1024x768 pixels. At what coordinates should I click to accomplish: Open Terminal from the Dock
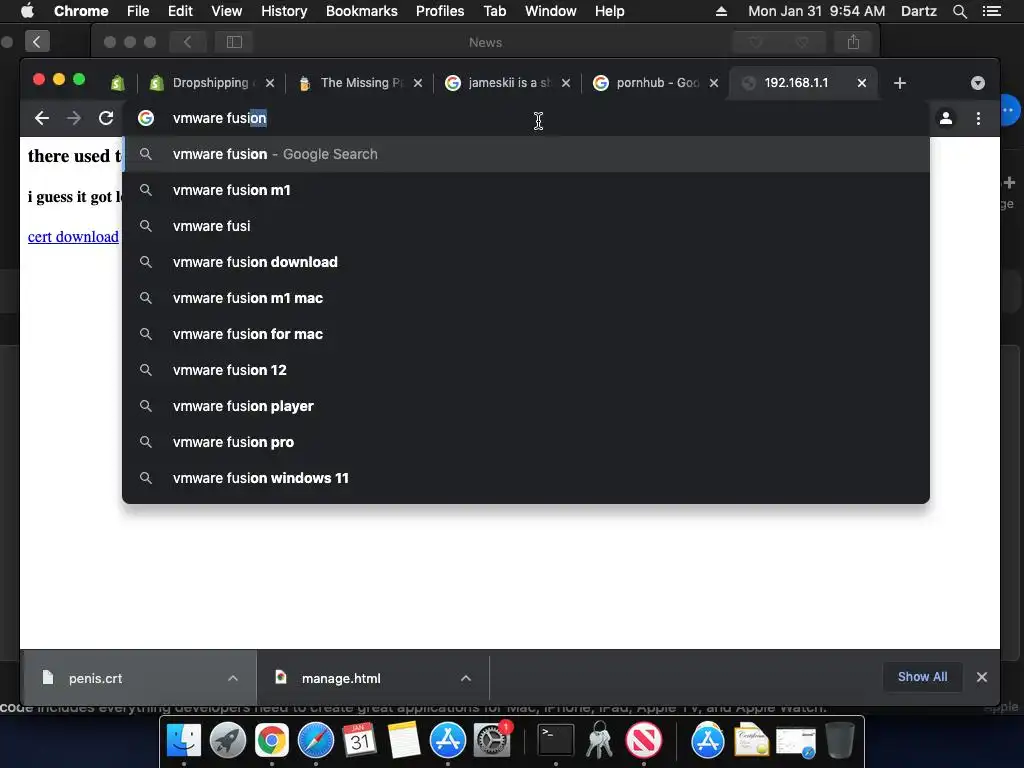pos(556,740)
